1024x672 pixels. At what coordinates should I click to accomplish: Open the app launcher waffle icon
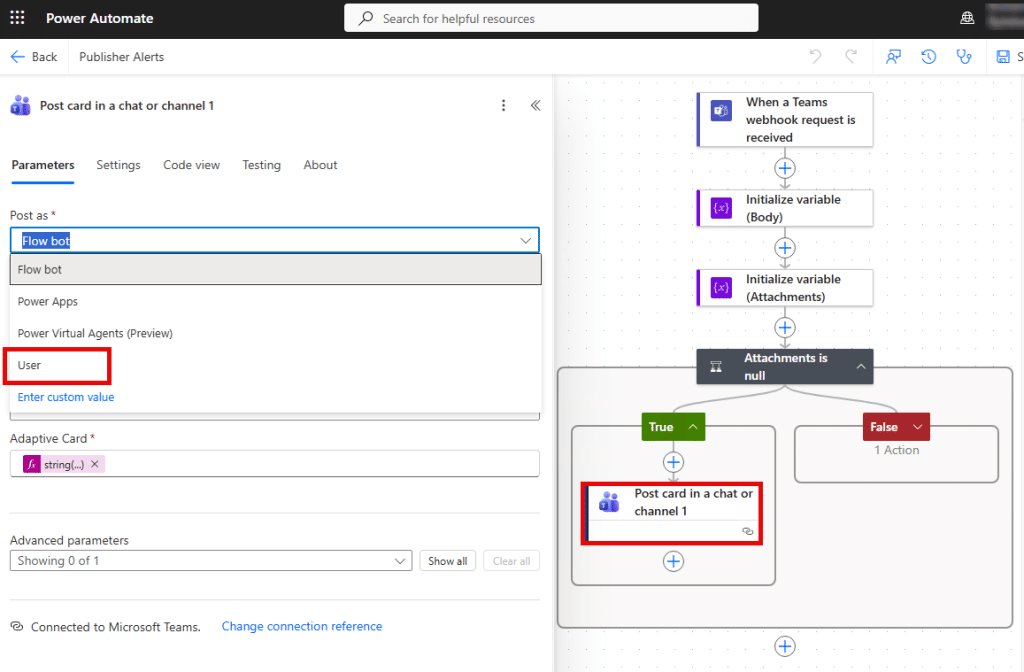click(x=18, y=19)
